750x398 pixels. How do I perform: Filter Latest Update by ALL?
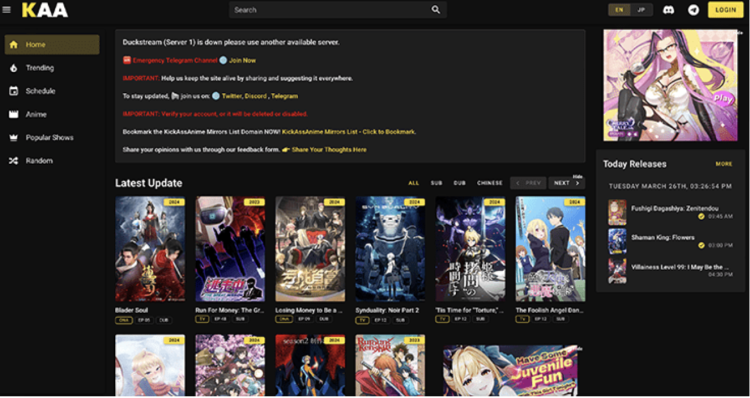[413, 183]
